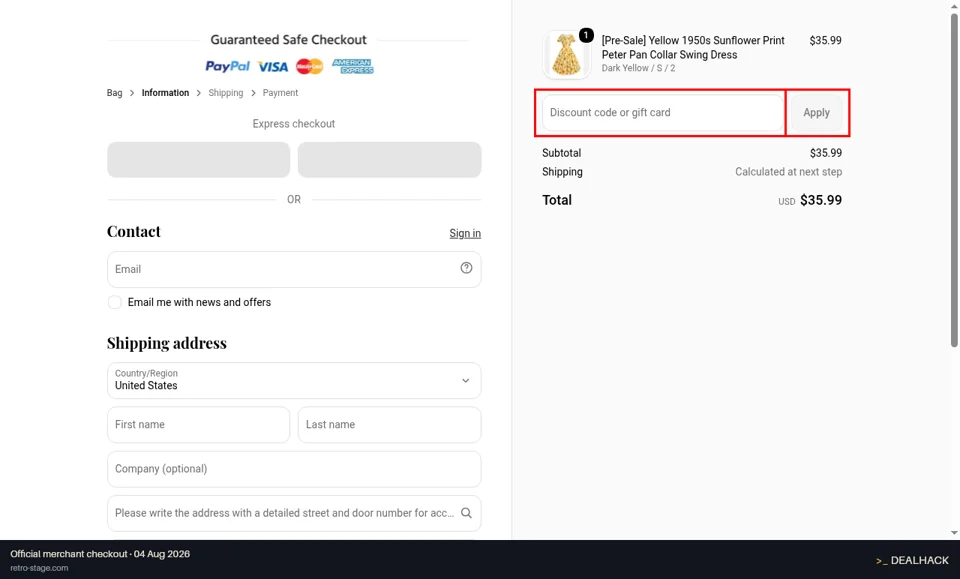This screenshot has height=579, width=960.
Task: Click the item quantity badge on dress
Action: coord(586,35)
